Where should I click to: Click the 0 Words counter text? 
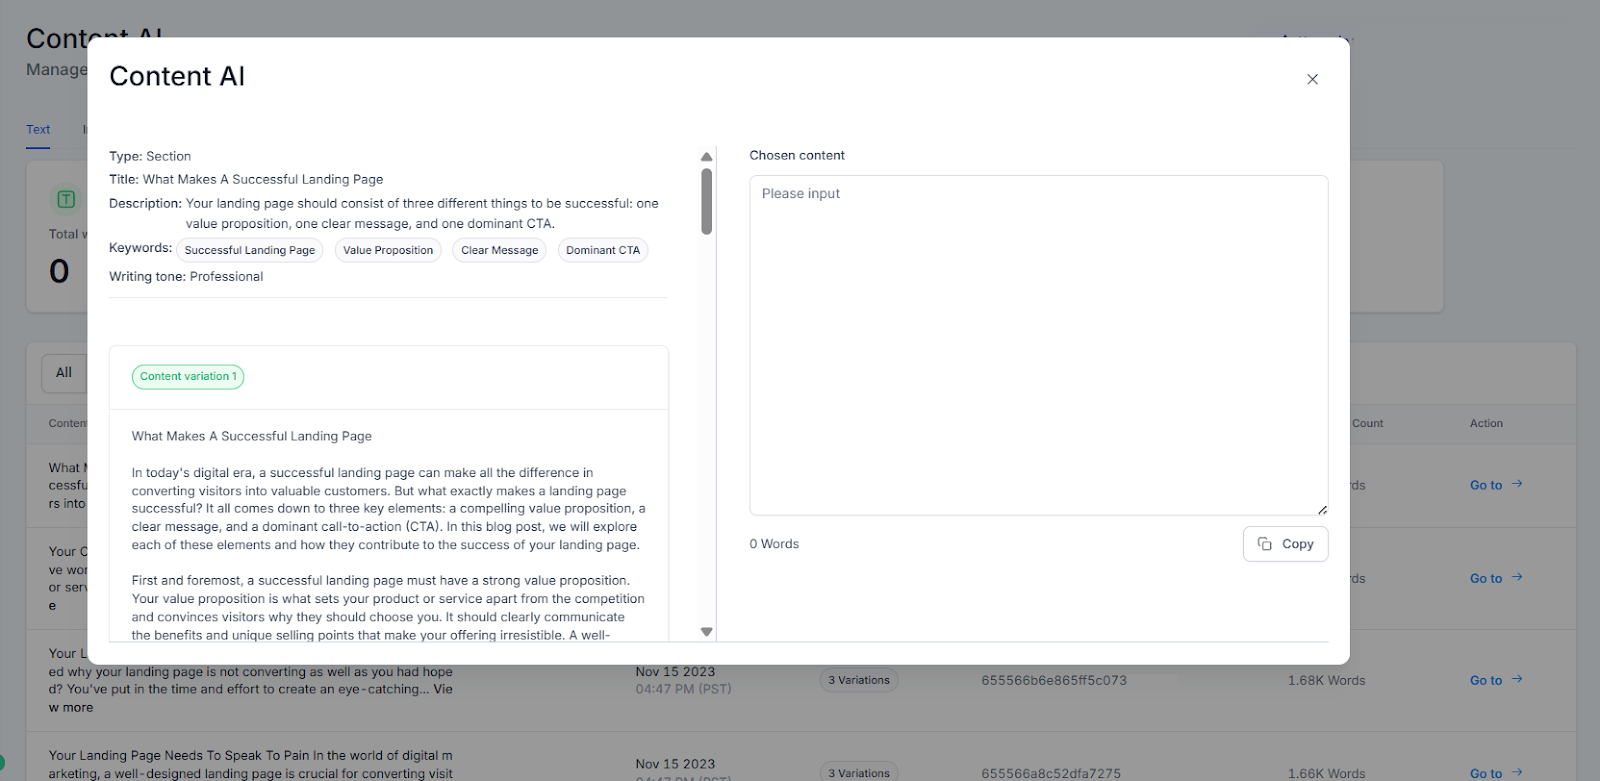[774, 544]
